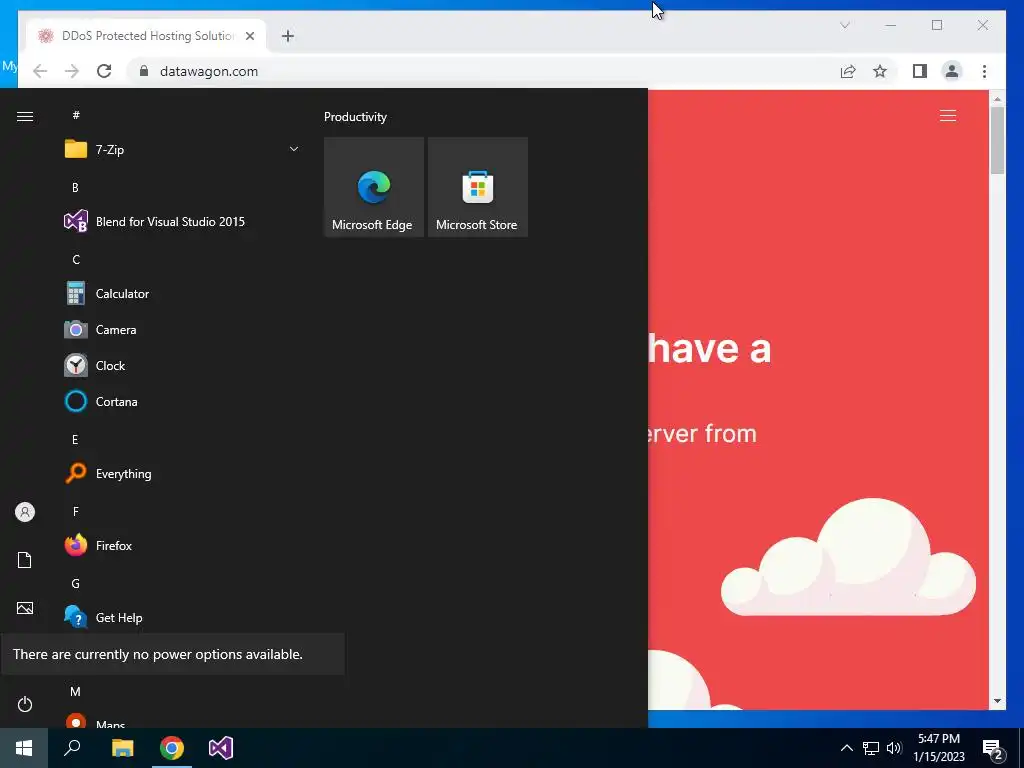Select the E letter group header
This screenshot has width=1024, height=768.
click(x=75, y=440)
